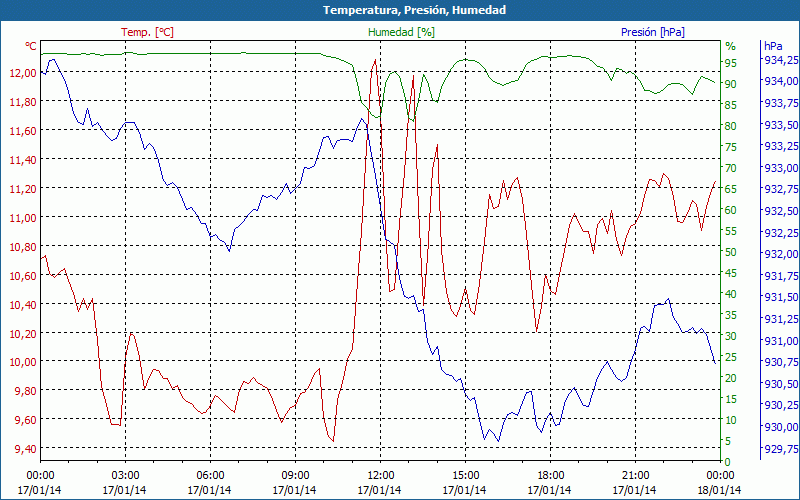Click green humidity axis value "70"
Image resolution: width=800 pixels, height=500 pixels.
[731, 168]
